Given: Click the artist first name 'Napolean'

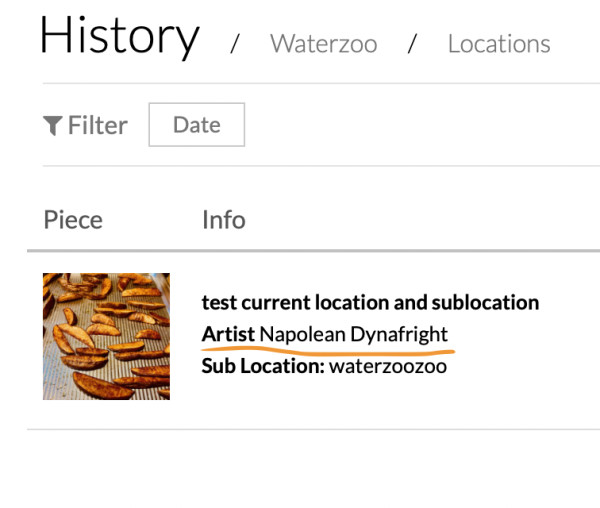Looking at the screenshot, I should coord(302,334).
